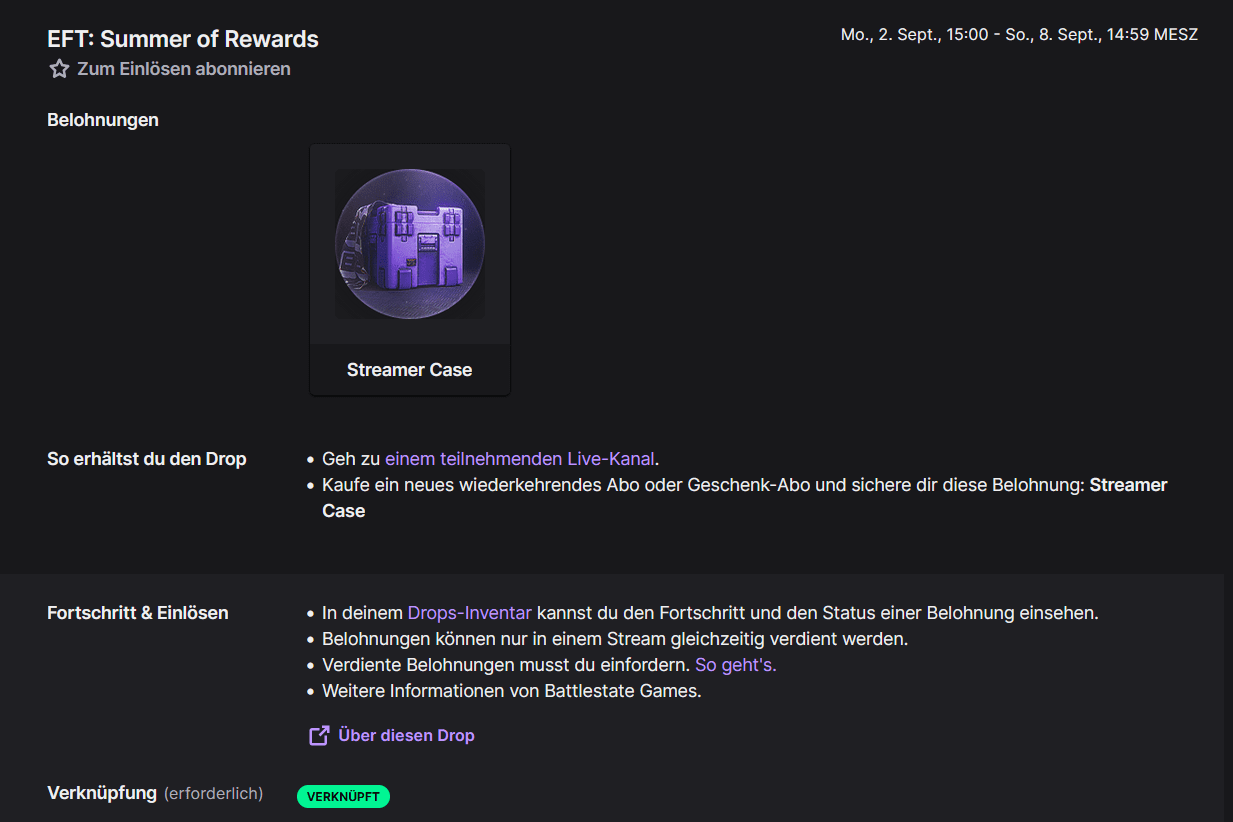Click the 'EFT: Summer of Rewards' campaign title

(x=183, y=39)
